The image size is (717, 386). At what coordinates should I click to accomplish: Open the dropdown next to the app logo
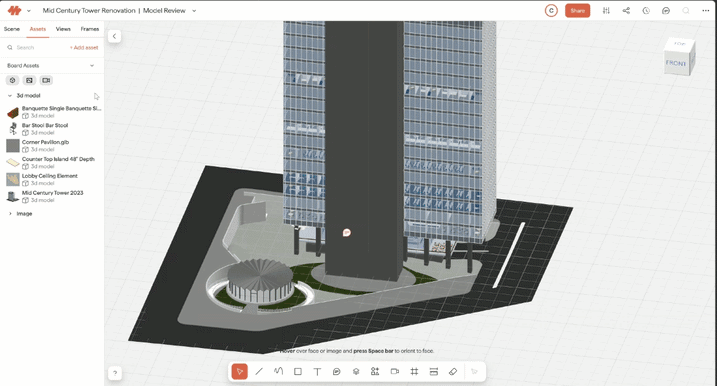[29, 11]
